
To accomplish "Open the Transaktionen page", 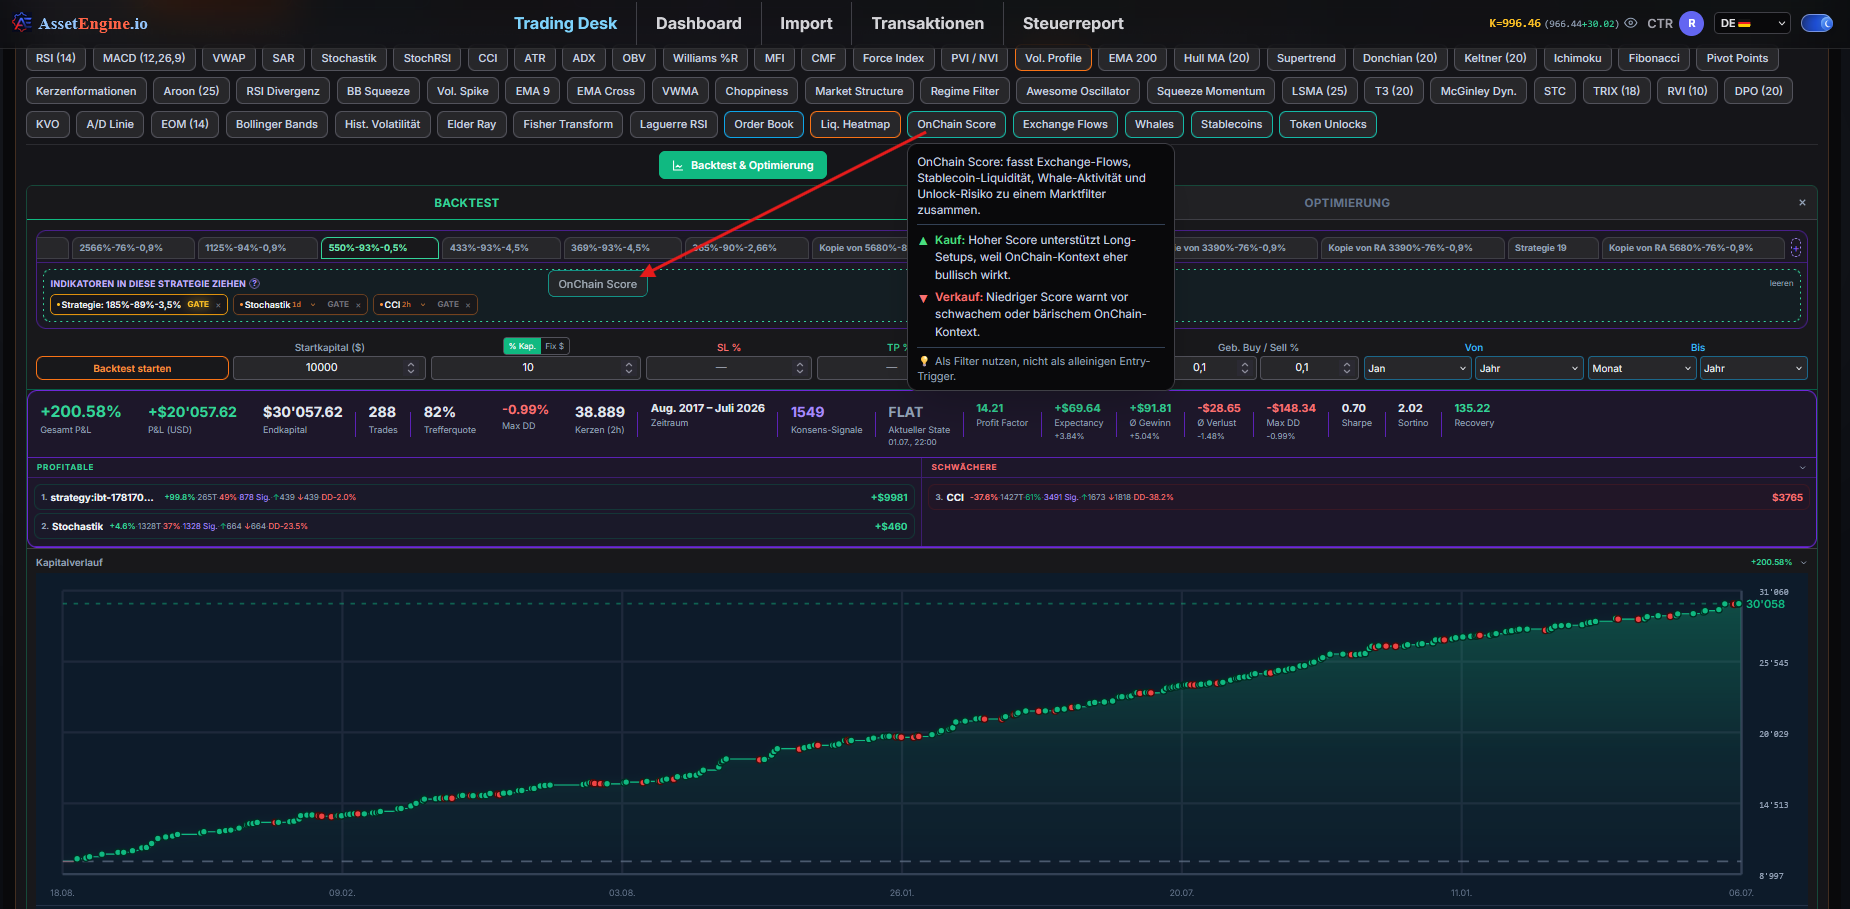I will click(927, 23).
